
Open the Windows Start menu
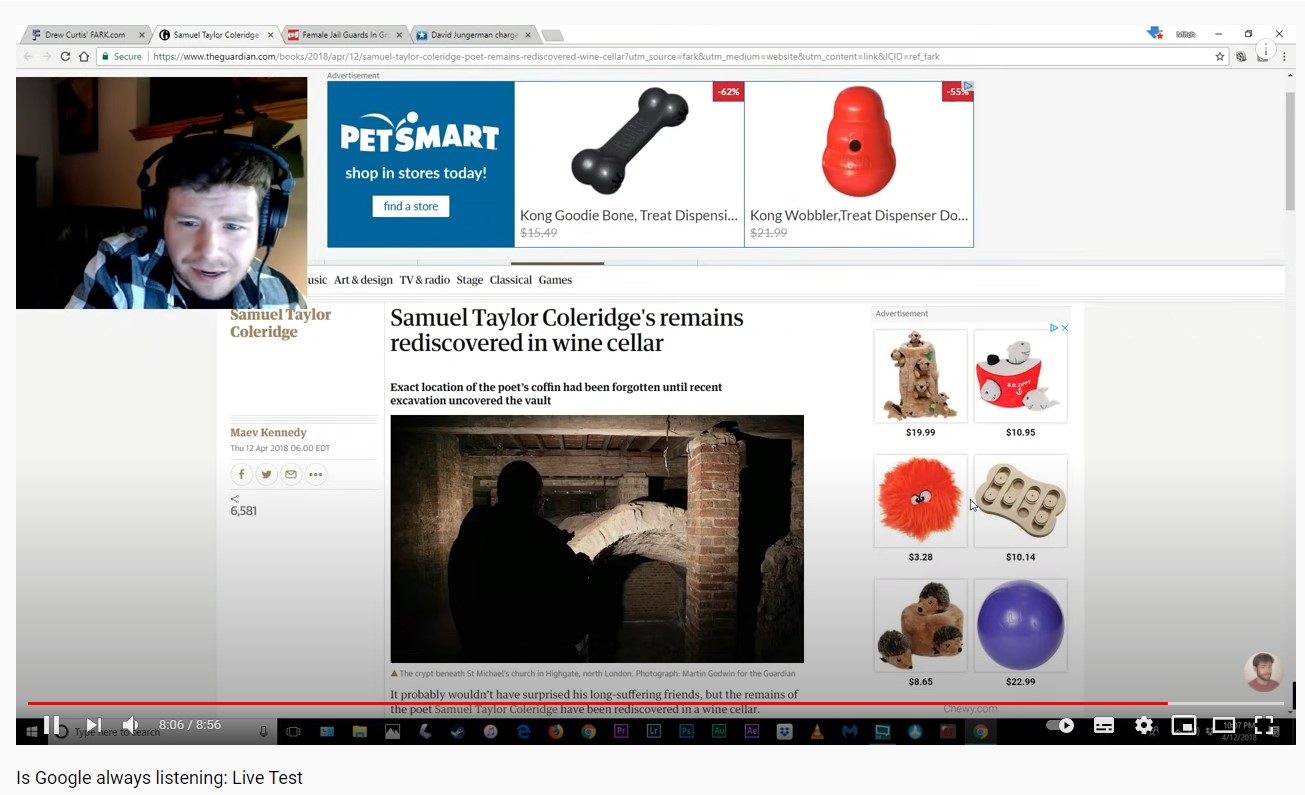click(x=31, y=732)
